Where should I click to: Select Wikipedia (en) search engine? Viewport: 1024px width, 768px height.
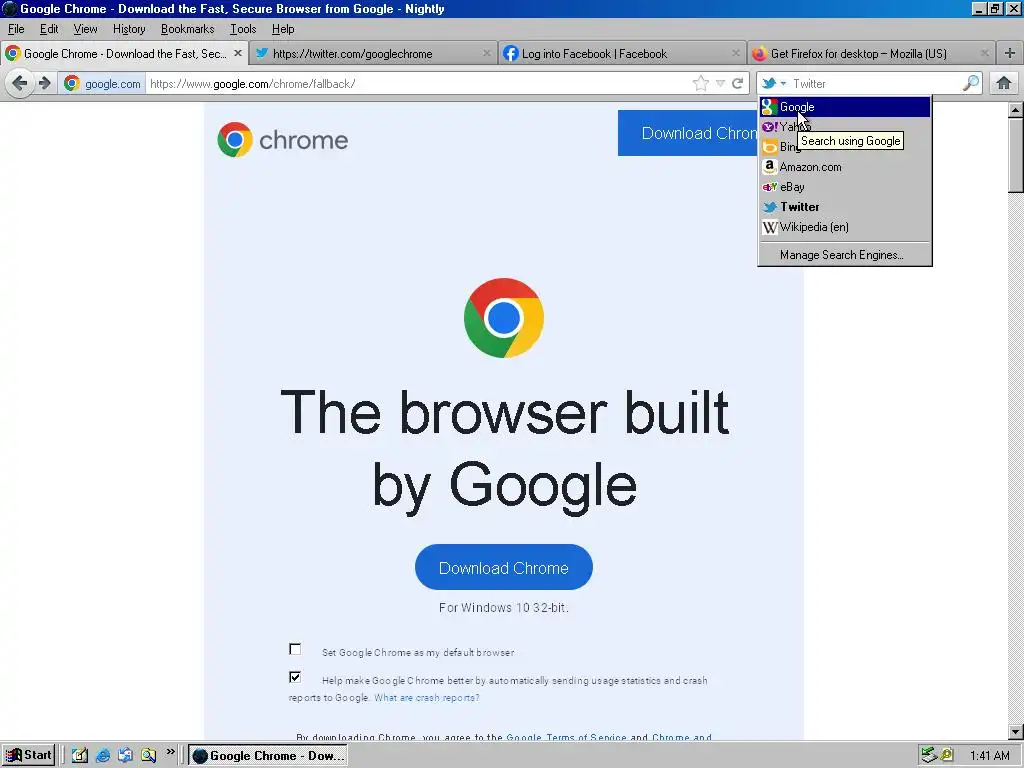tap(845, 227)
